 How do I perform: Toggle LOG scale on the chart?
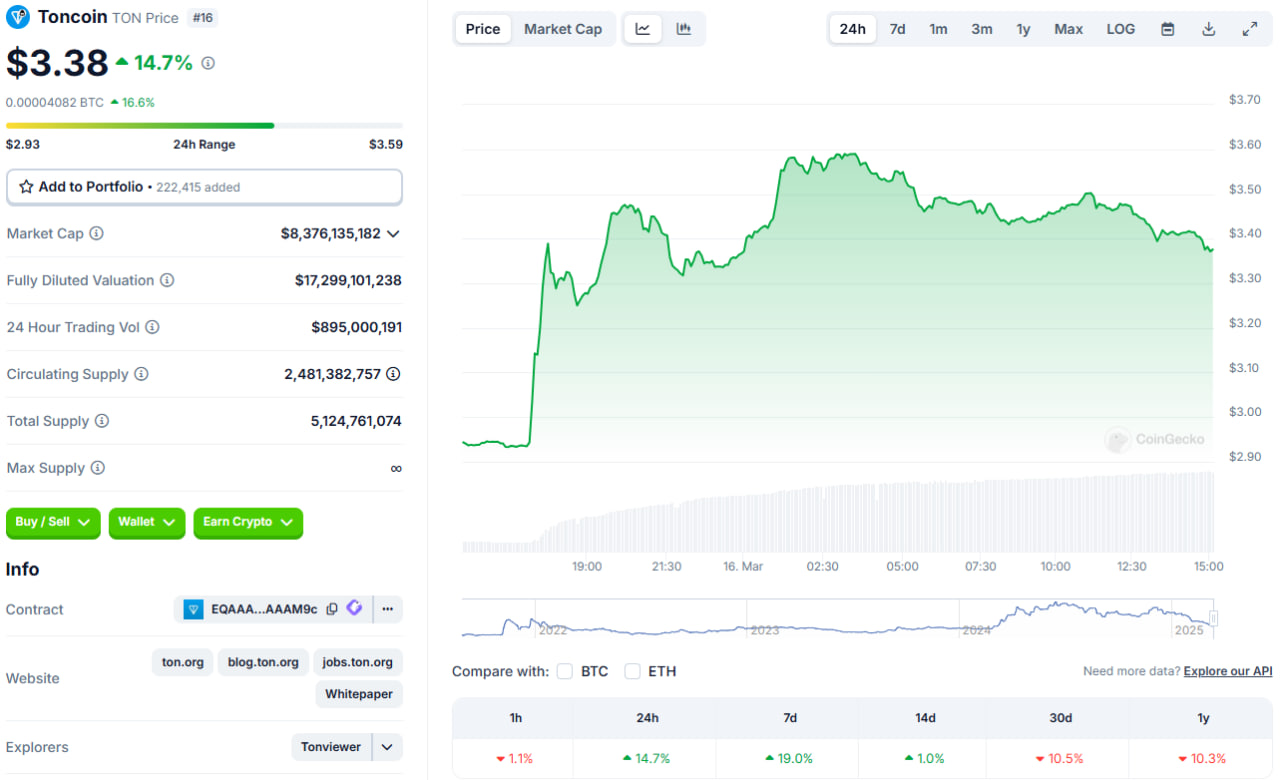click(x=1121, y=29)
